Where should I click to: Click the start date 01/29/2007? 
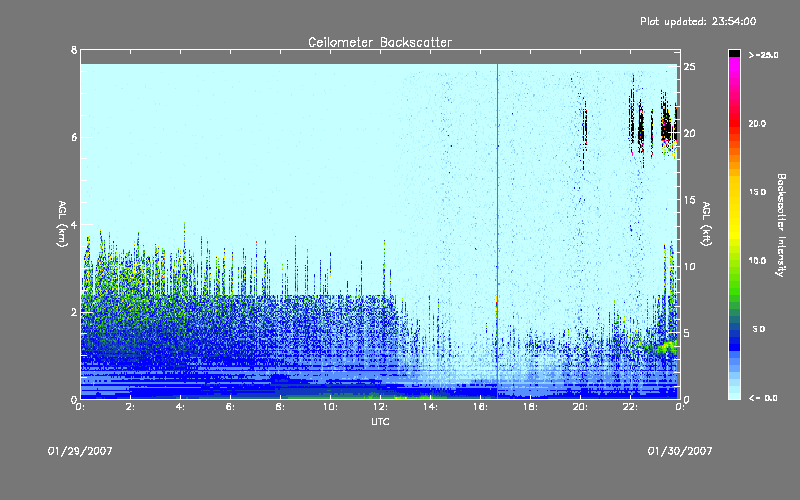point(80,451)
